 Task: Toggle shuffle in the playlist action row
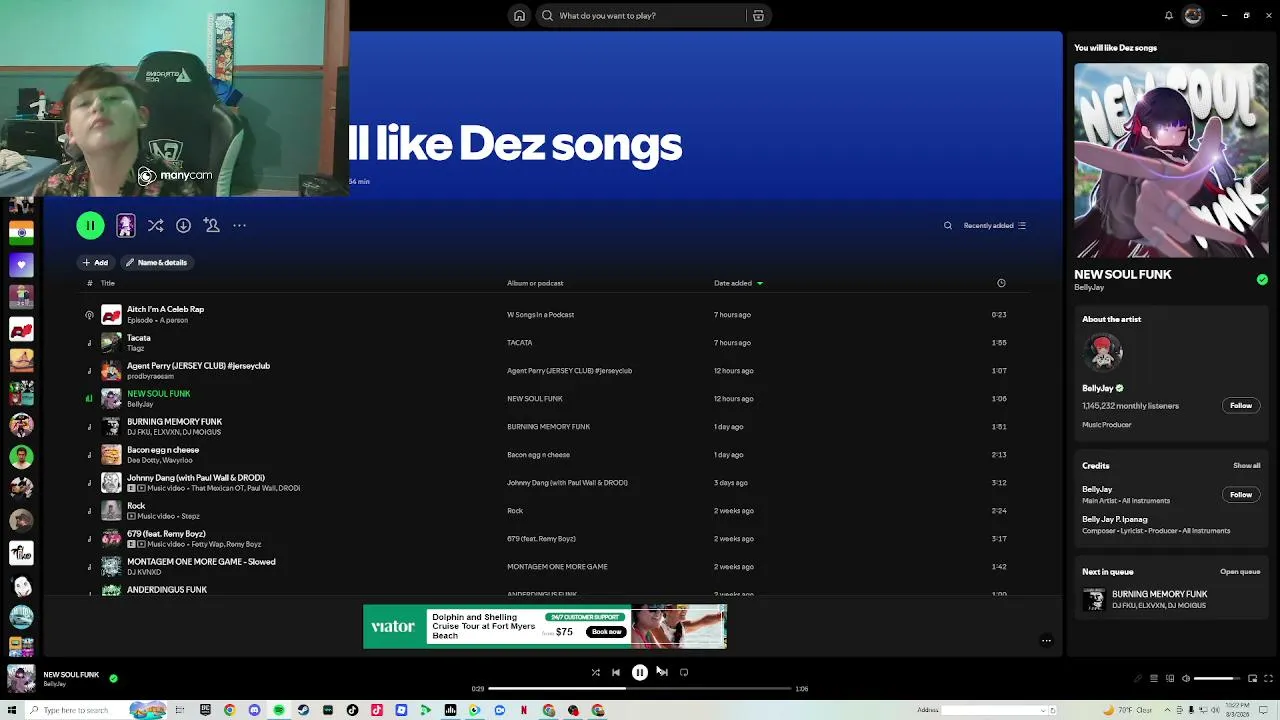[155, 226]
